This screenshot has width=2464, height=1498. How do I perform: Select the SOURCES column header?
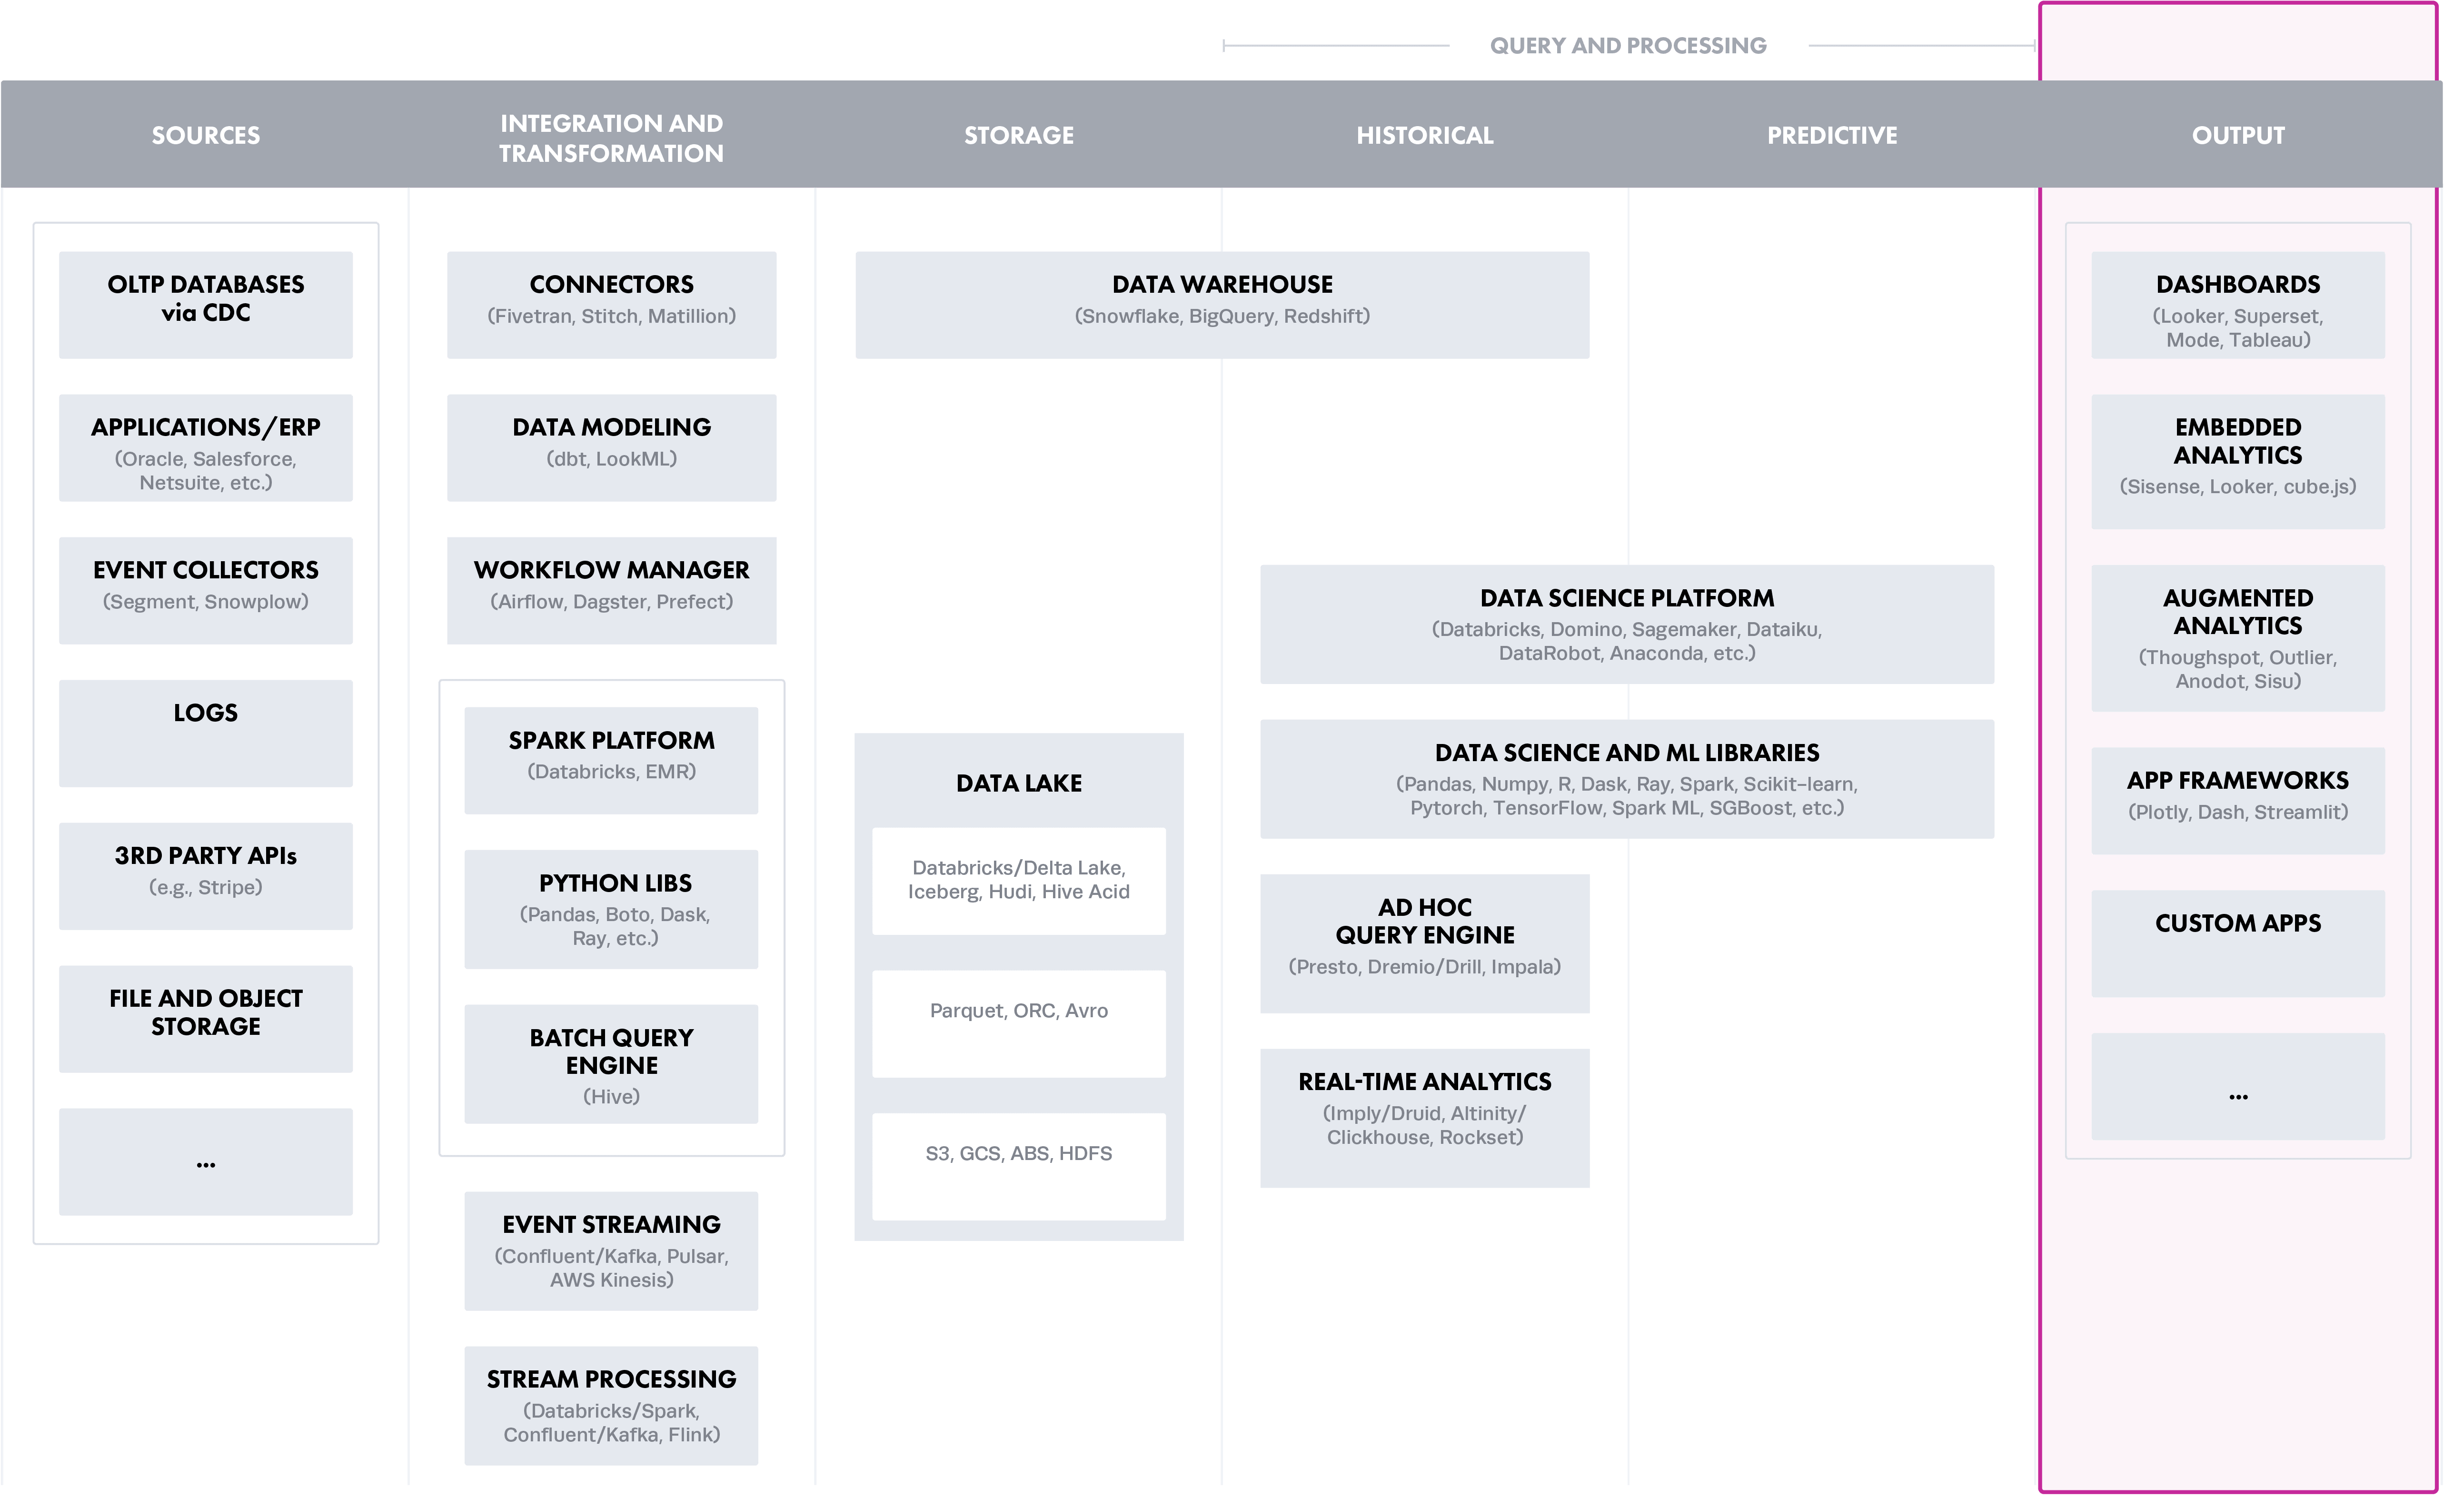[x=206, y=135]
